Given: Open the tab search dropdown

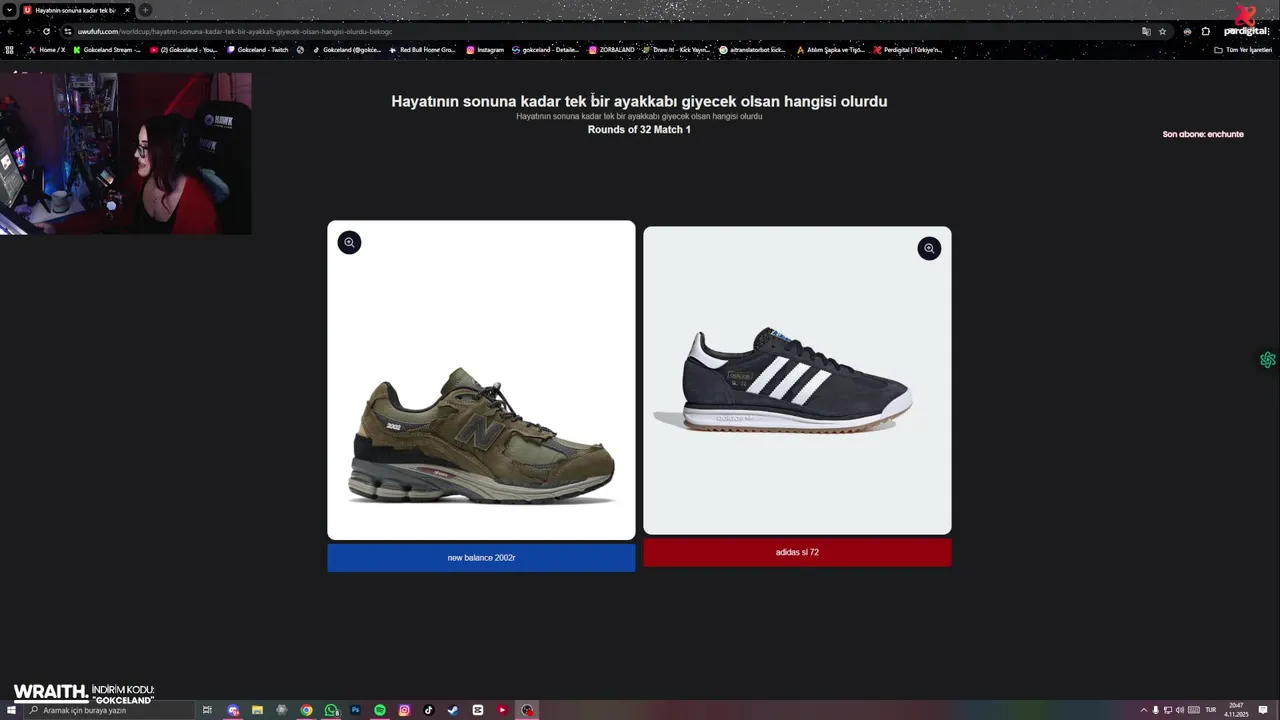Looking at the screenshot, I should point(9,10).
